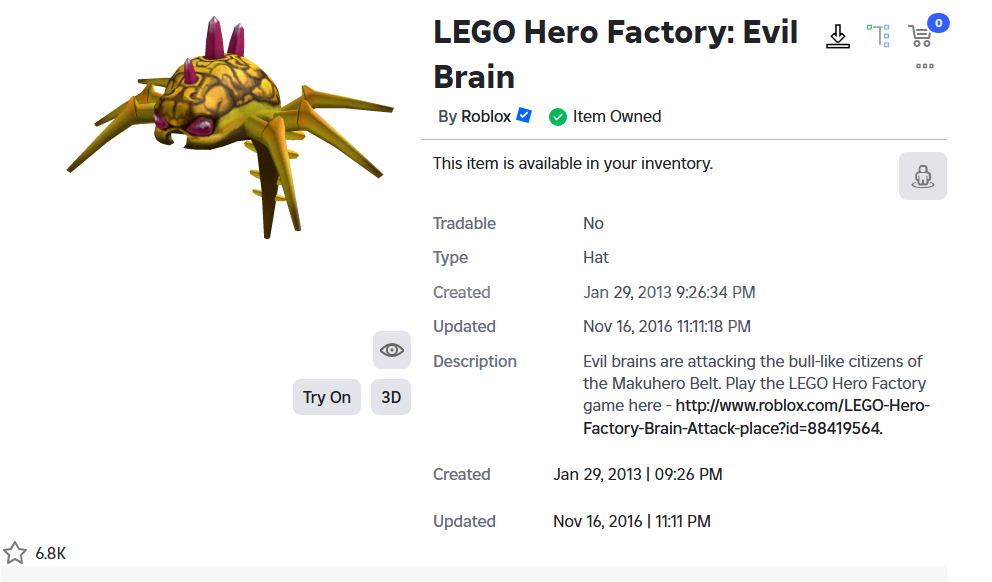The height and width of the screenshot is (582, 992).
Task: Toggle the eye preview visibility button
Action: pos(392,350)
